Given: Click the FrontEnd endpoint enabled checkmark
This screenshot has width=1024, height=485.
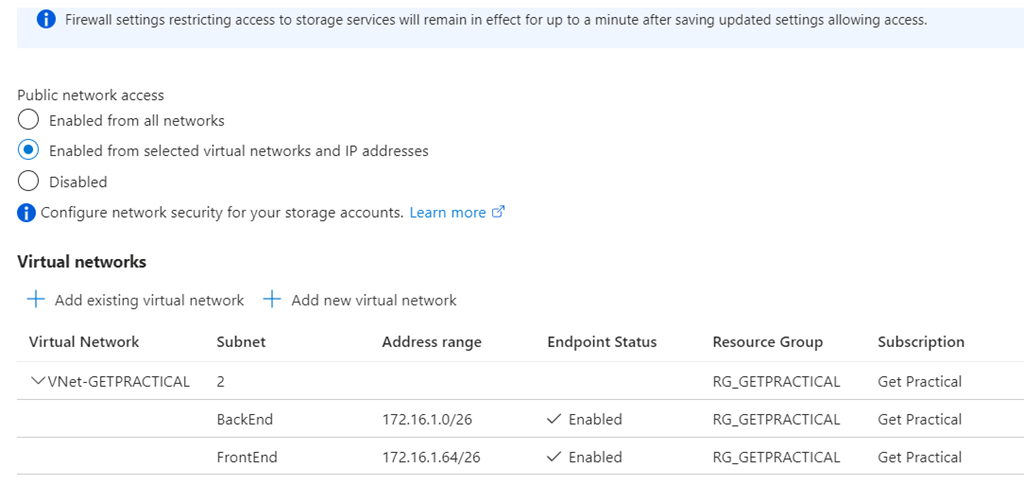Looking at the screenshot, I should click(556, 458).
